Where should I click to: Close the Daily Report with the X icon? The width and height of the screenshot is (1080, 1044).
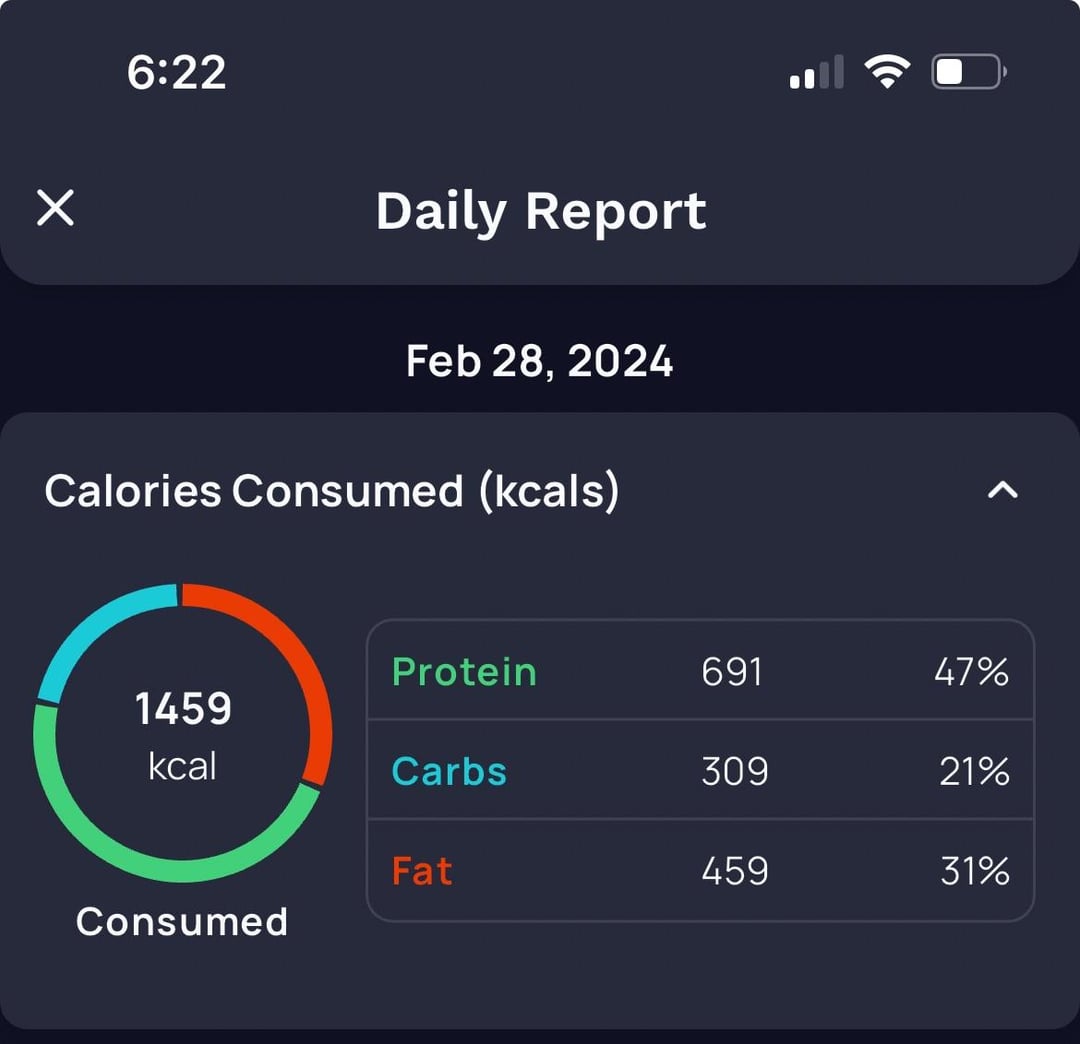55,208
